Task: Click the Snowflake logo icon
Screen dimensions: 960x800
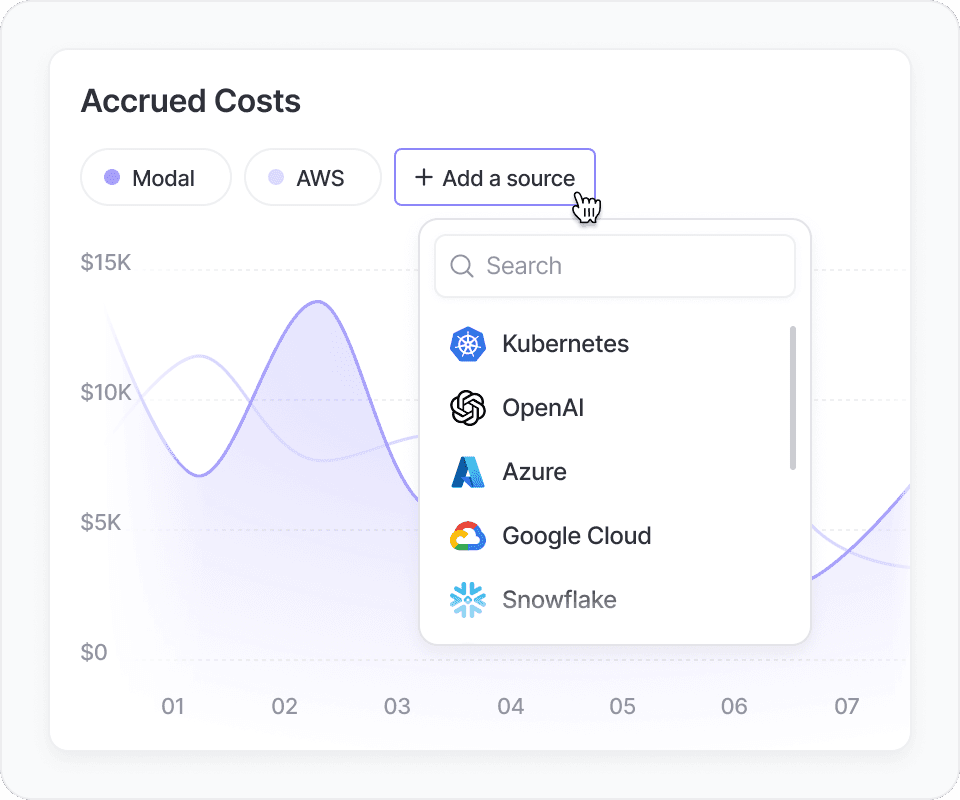Action: 468,600
